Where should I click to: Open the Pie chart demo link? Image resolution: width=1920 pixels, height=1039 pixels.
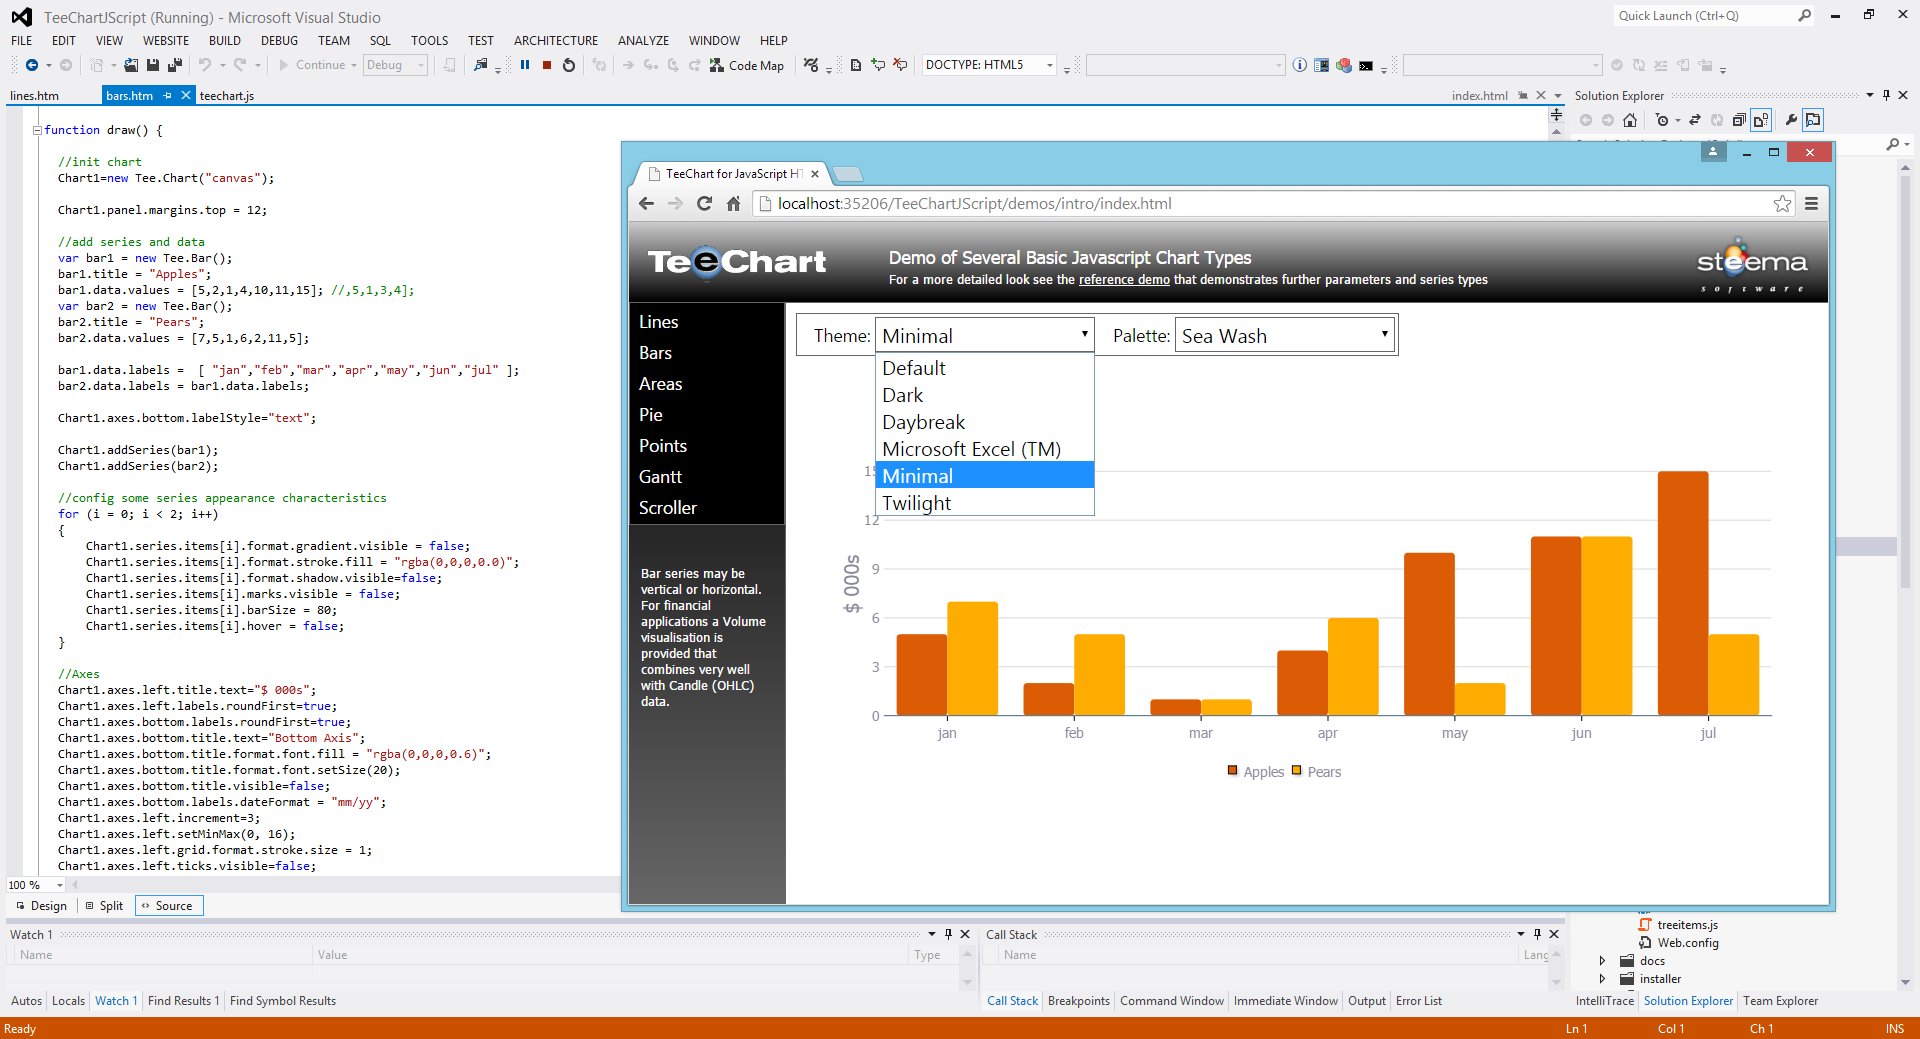pyautogui.click(x=651, y=415)
